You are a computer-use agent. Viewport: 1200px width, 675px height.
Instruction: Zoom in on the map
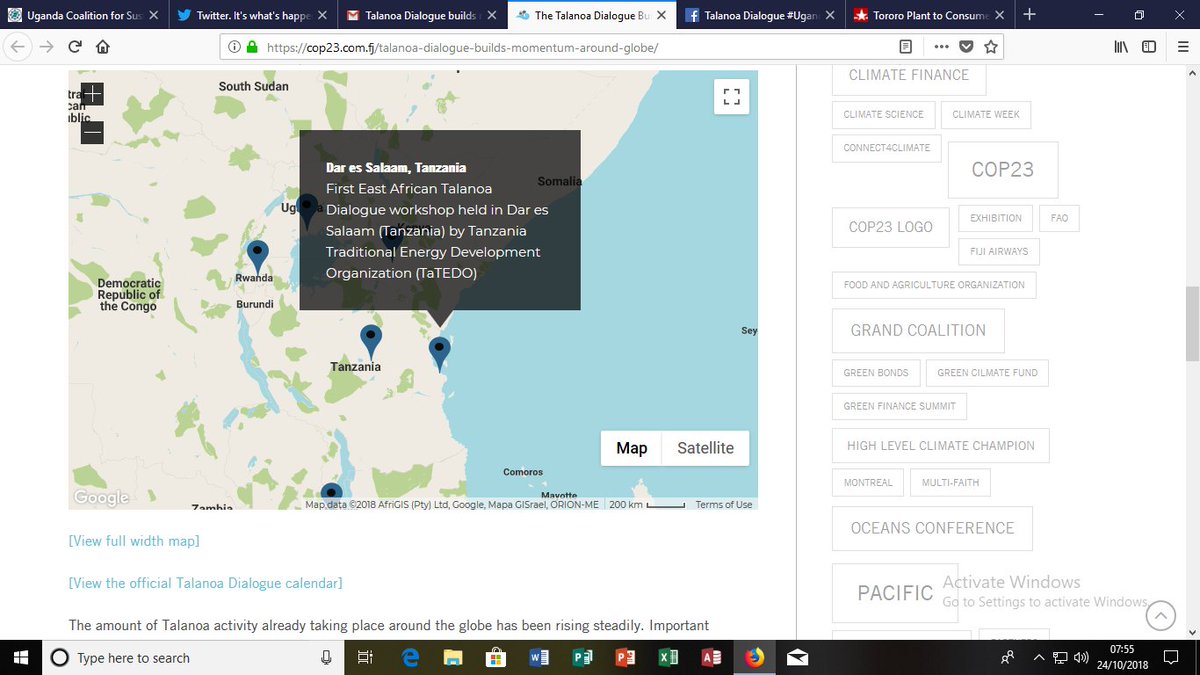coord(92,94)
